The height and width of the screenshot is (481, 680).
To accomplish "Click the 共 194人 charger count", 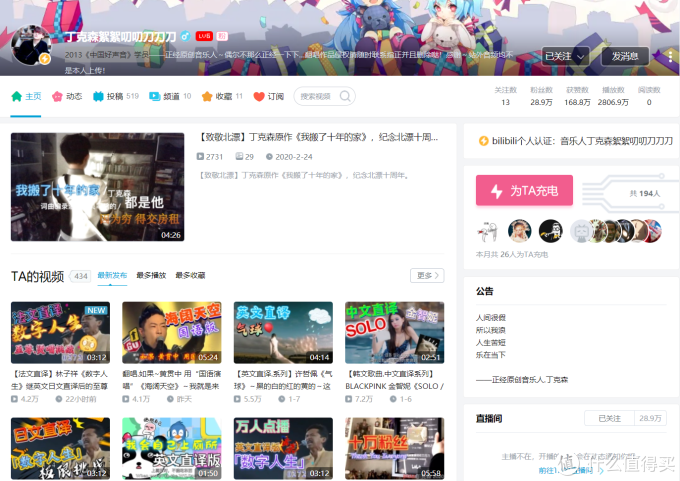I will [645, 193].
